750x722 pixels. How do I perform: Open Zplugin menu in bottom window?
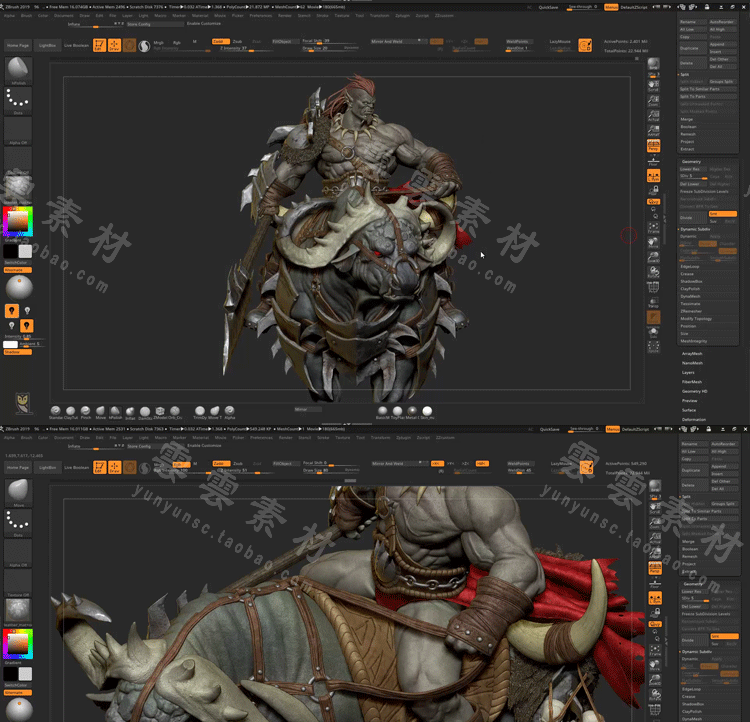403,437
